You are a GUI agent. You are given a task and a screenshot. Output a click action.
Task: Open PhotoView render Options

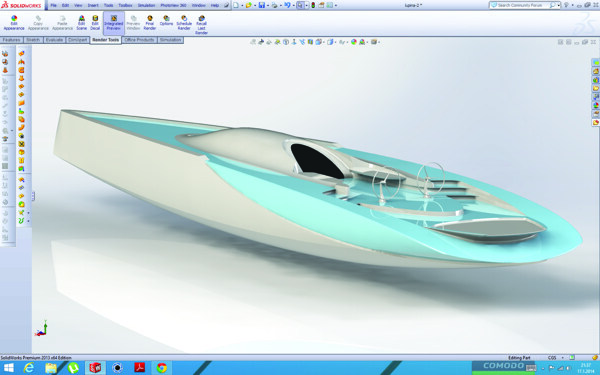[166, 21]
